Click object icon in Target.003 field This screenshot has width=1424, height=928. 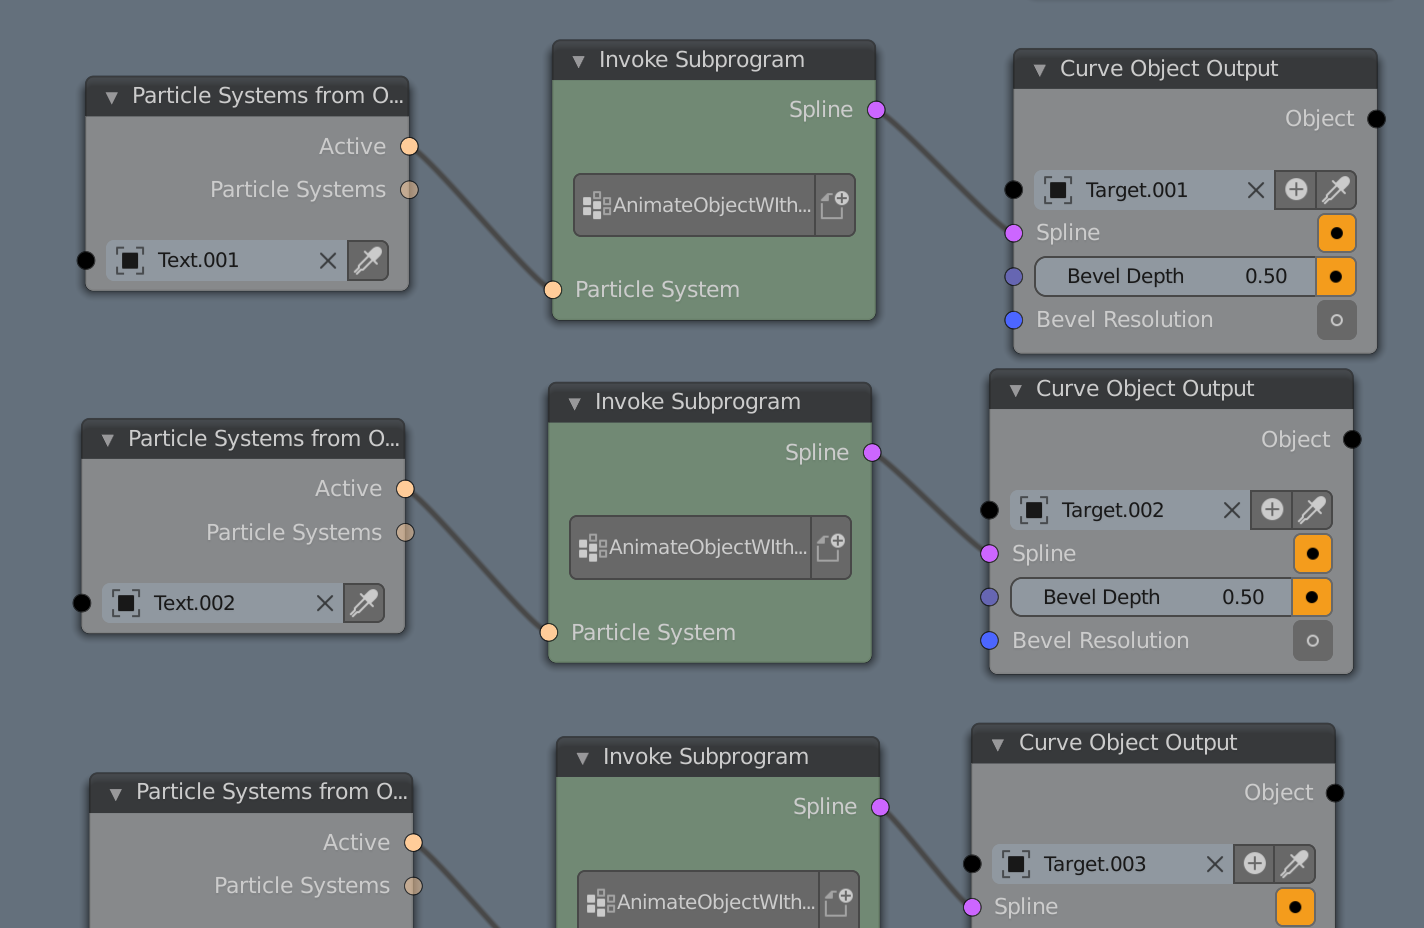tap(1016, 864)
